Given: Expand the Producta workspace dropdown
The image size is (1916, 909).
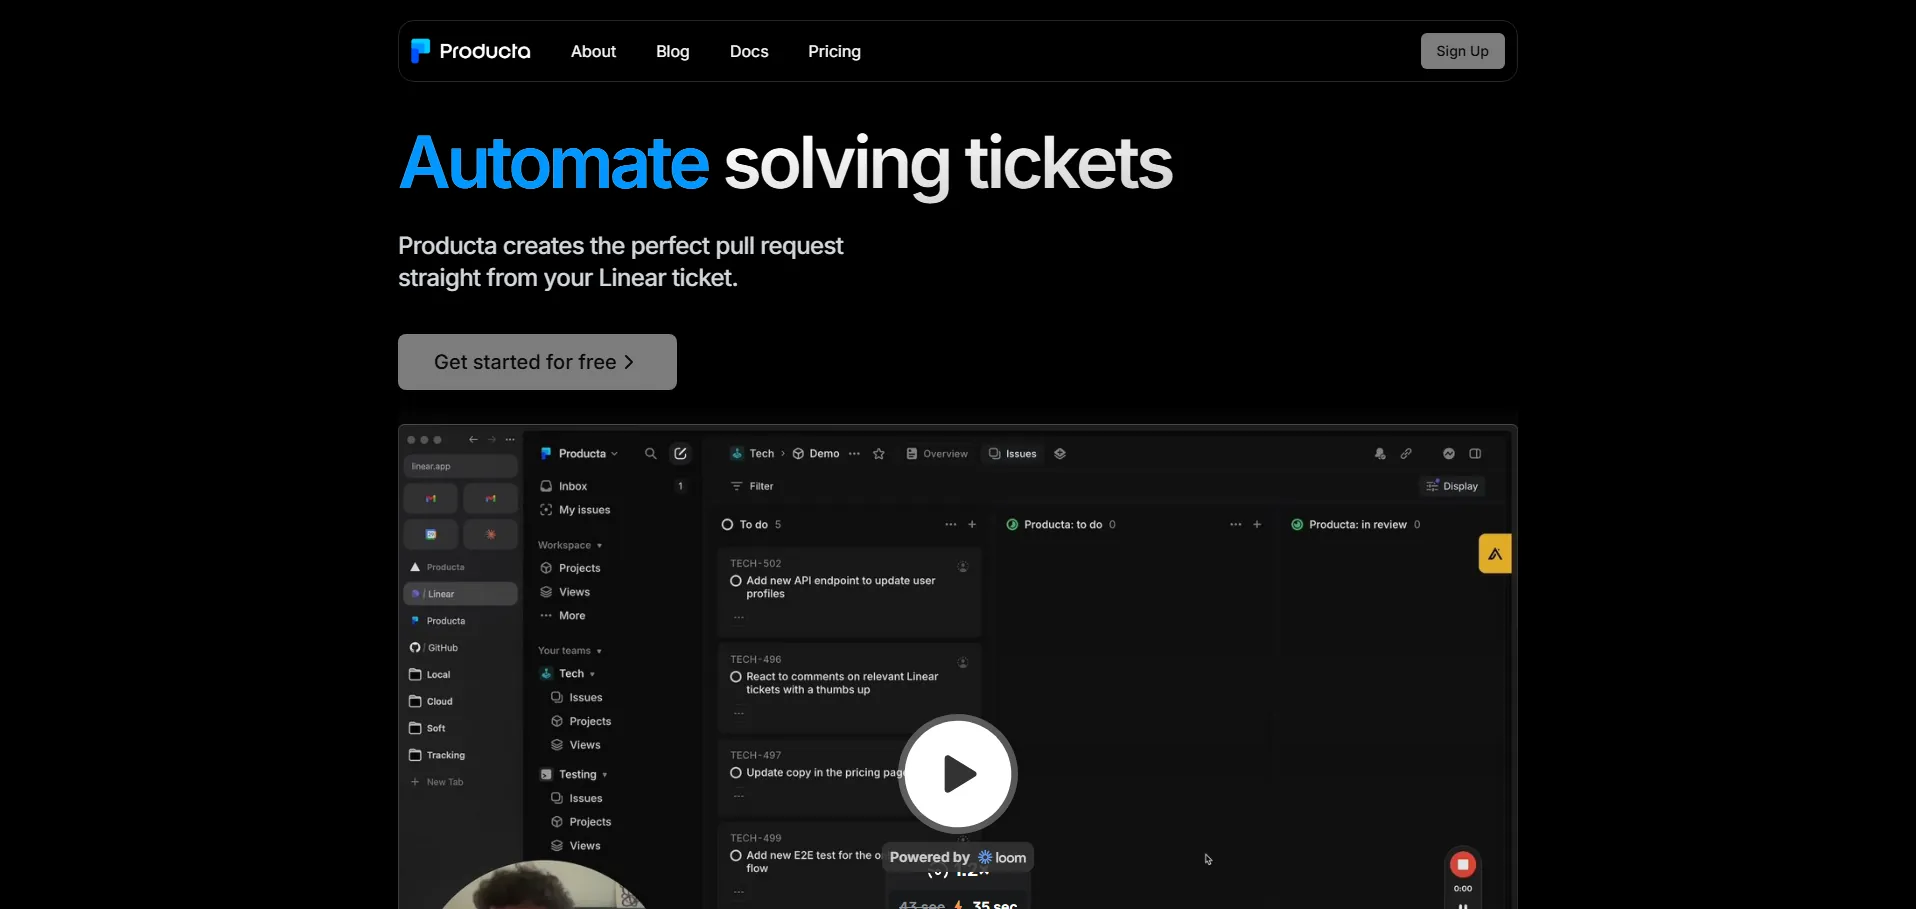Looking at the screenshot, I should tap(586, 454).
